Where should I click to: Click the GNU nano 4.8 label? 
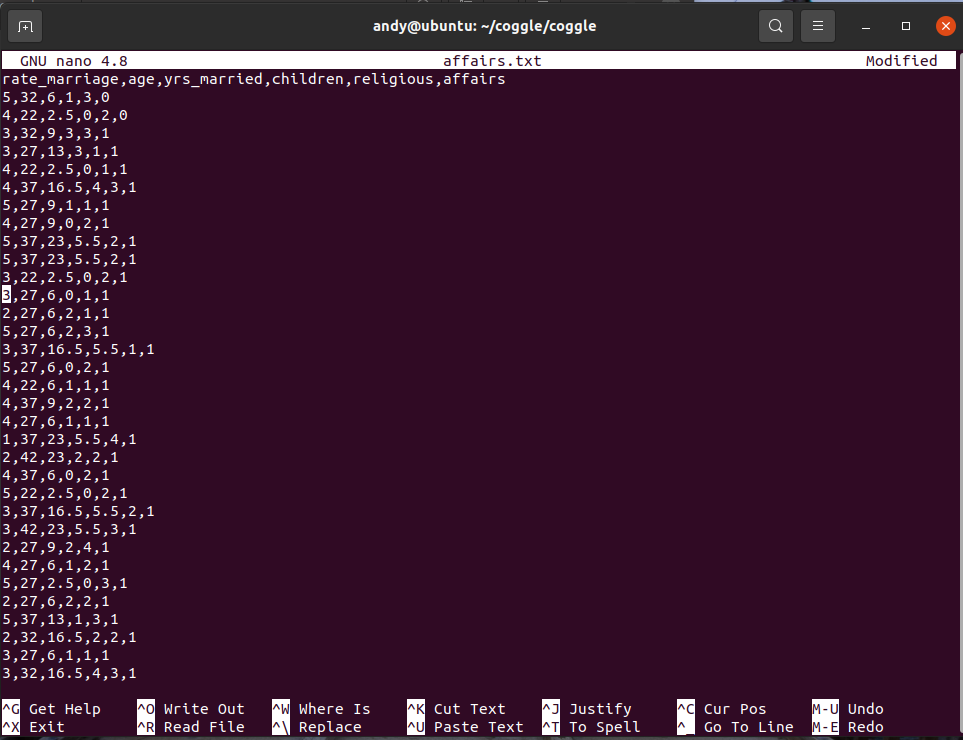click(x=74, y=61)
